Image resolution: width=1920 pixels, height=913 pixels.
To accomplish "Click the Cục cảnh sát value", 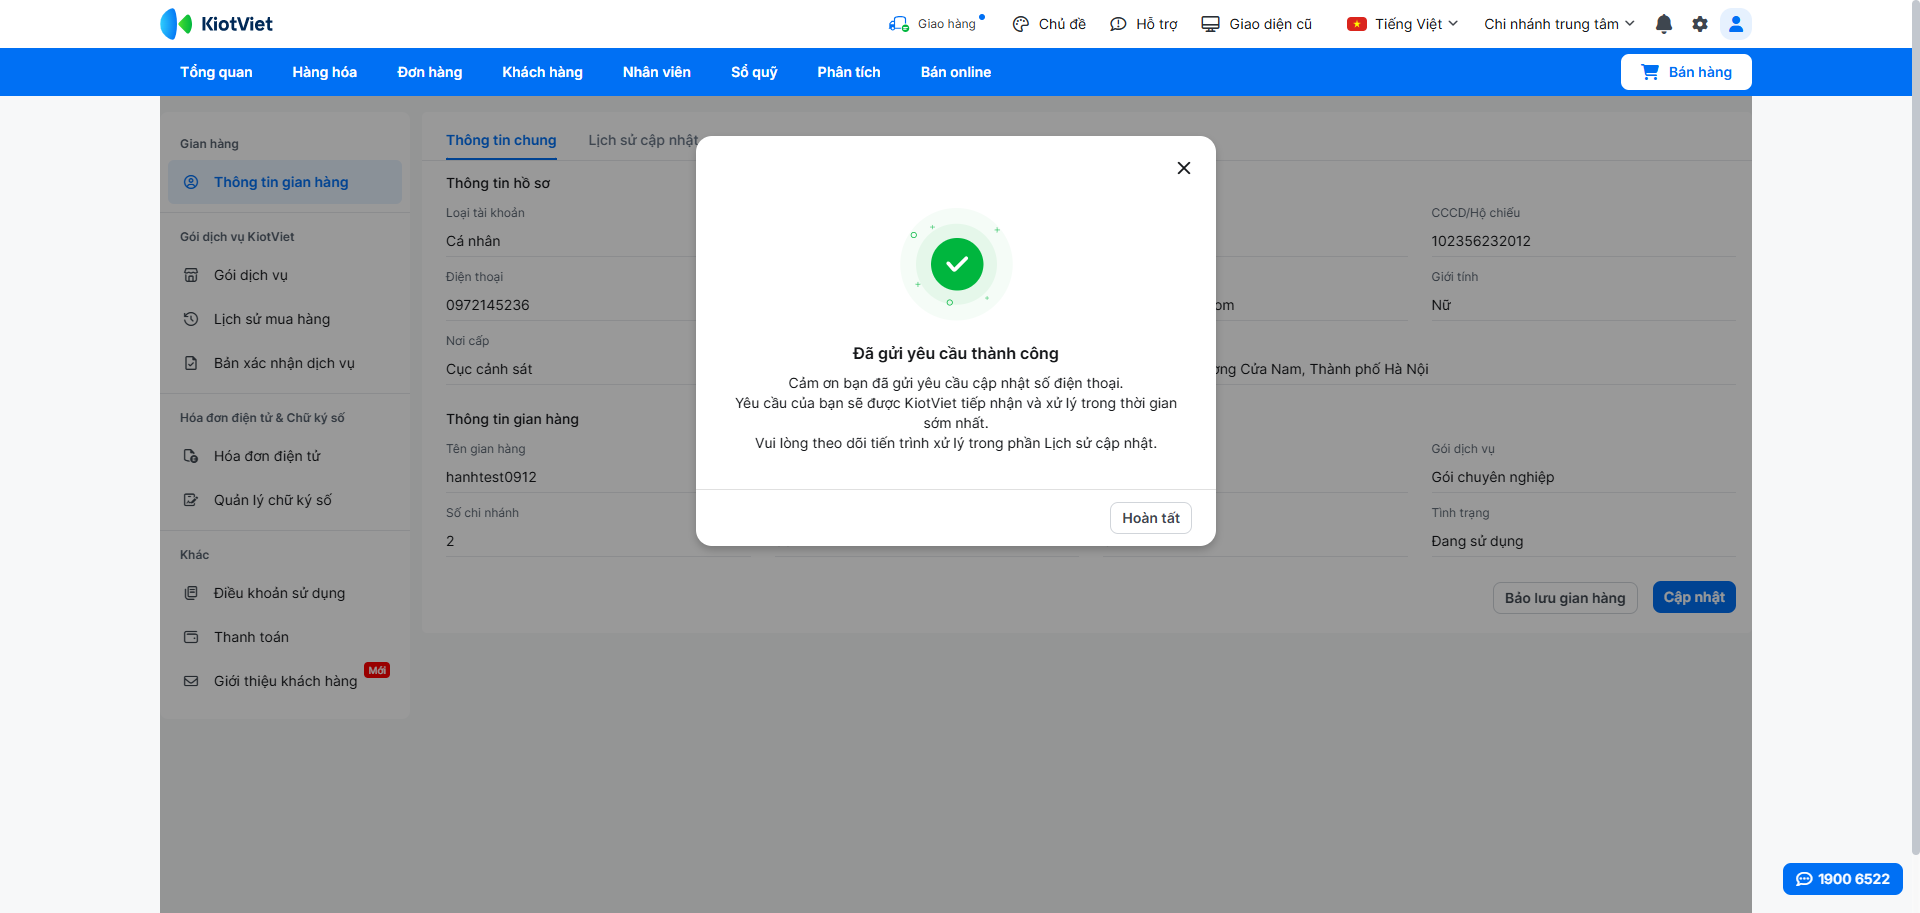I will (x=489, y=369).
